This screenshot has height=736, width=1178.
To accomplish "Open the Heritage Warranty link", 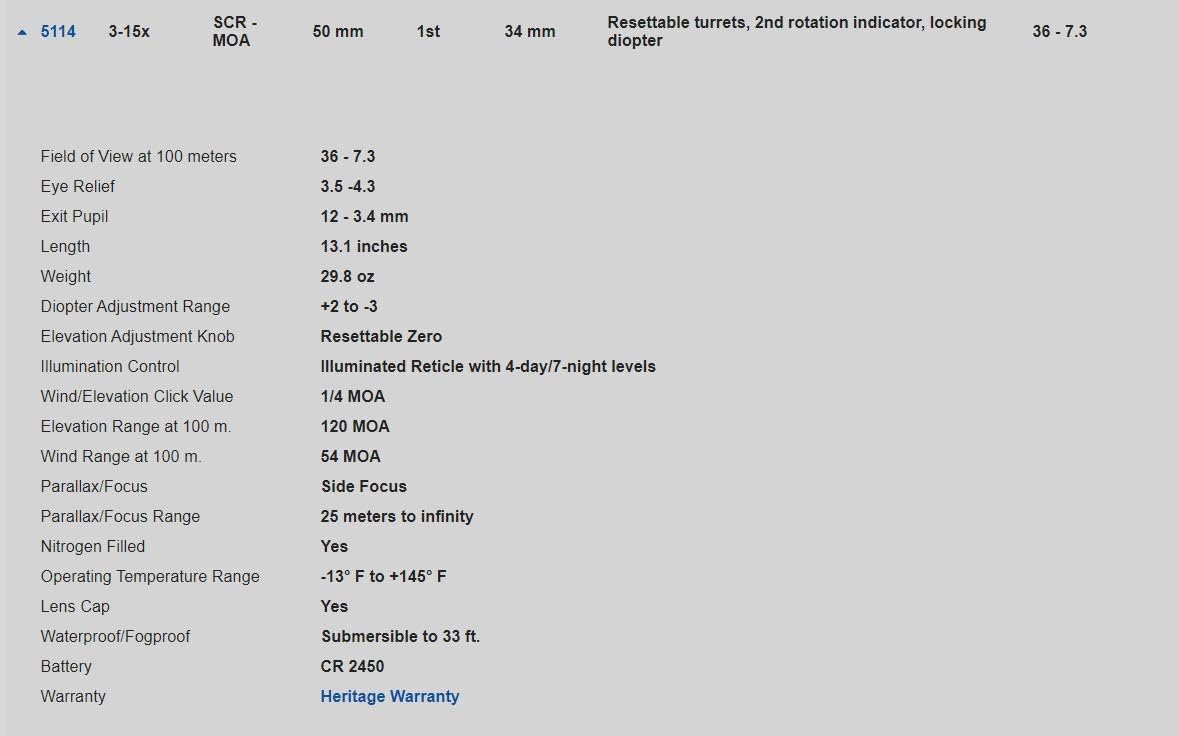I will click(389, 697).
